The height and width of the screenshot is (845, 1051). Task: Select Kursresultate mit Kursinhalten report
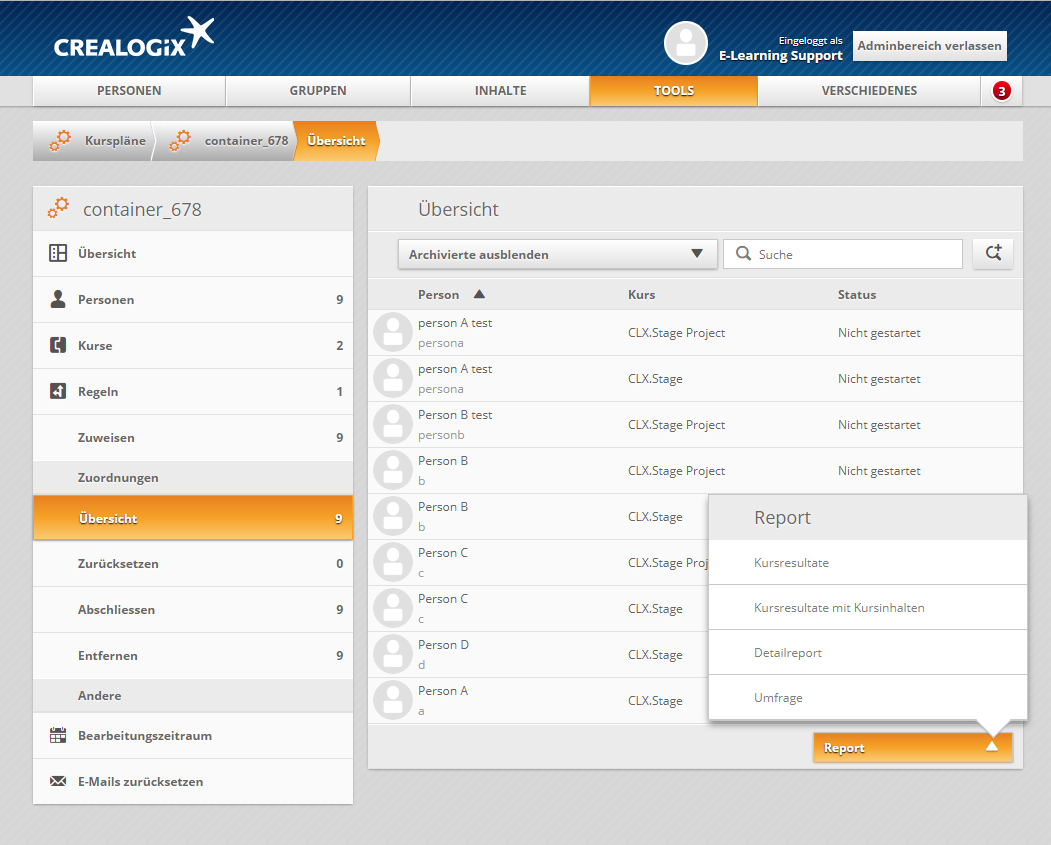coord(839,608)
